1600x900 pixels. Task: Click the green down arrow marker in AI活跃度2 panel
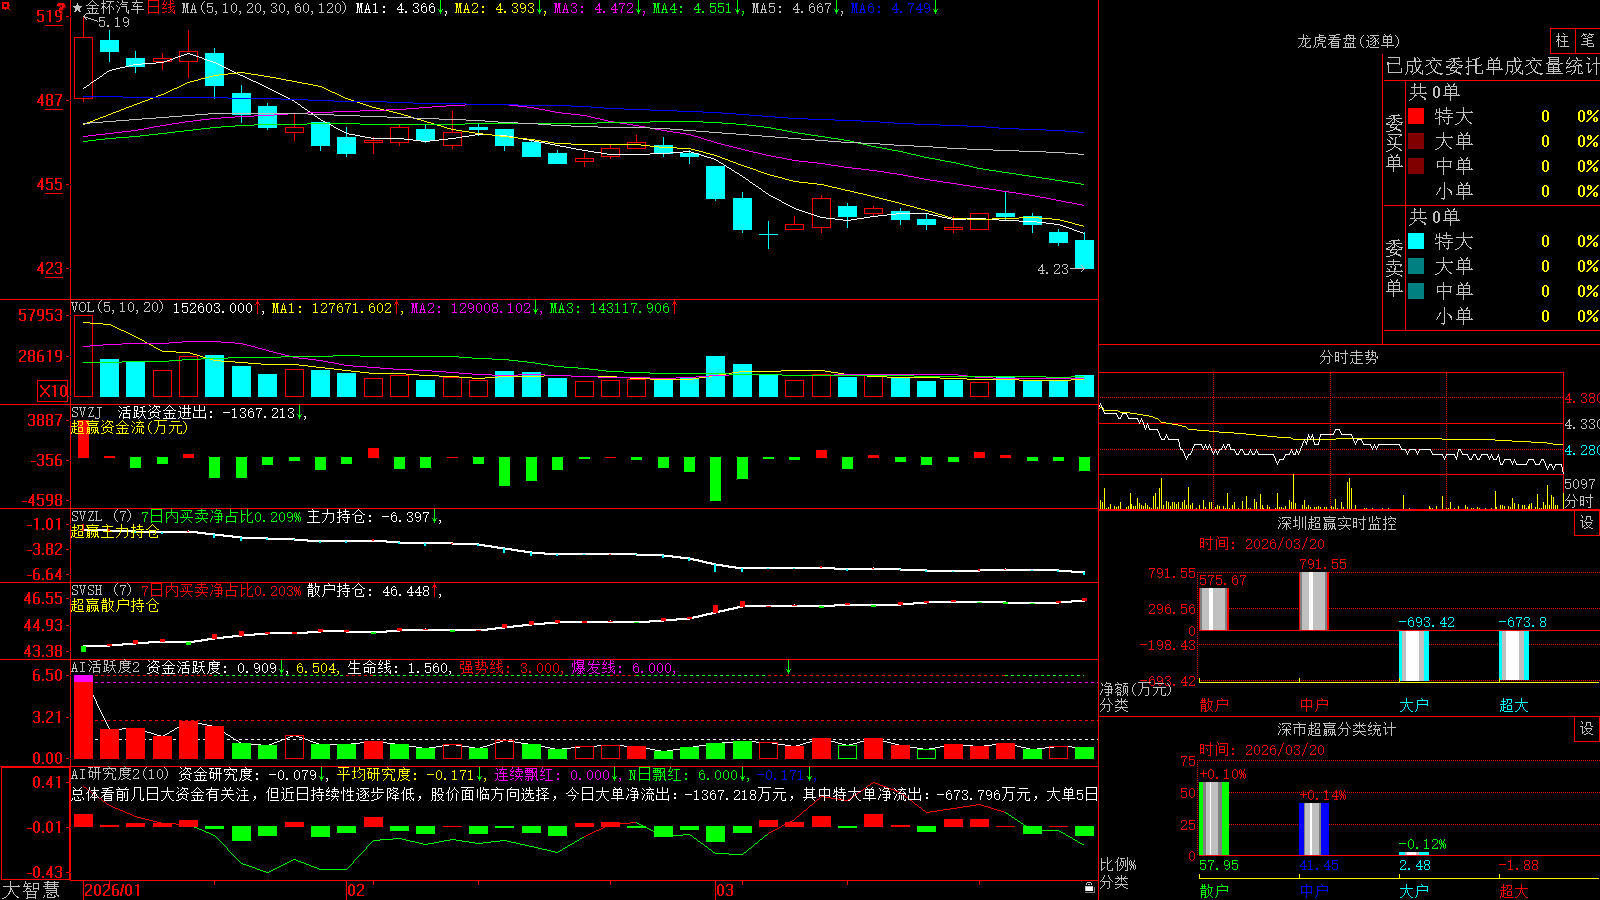tap(788, 667)
